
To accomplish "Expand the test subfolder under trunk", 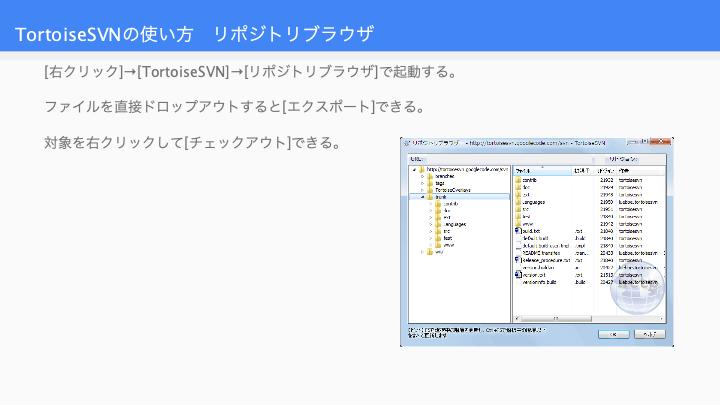I will point(431,238).
